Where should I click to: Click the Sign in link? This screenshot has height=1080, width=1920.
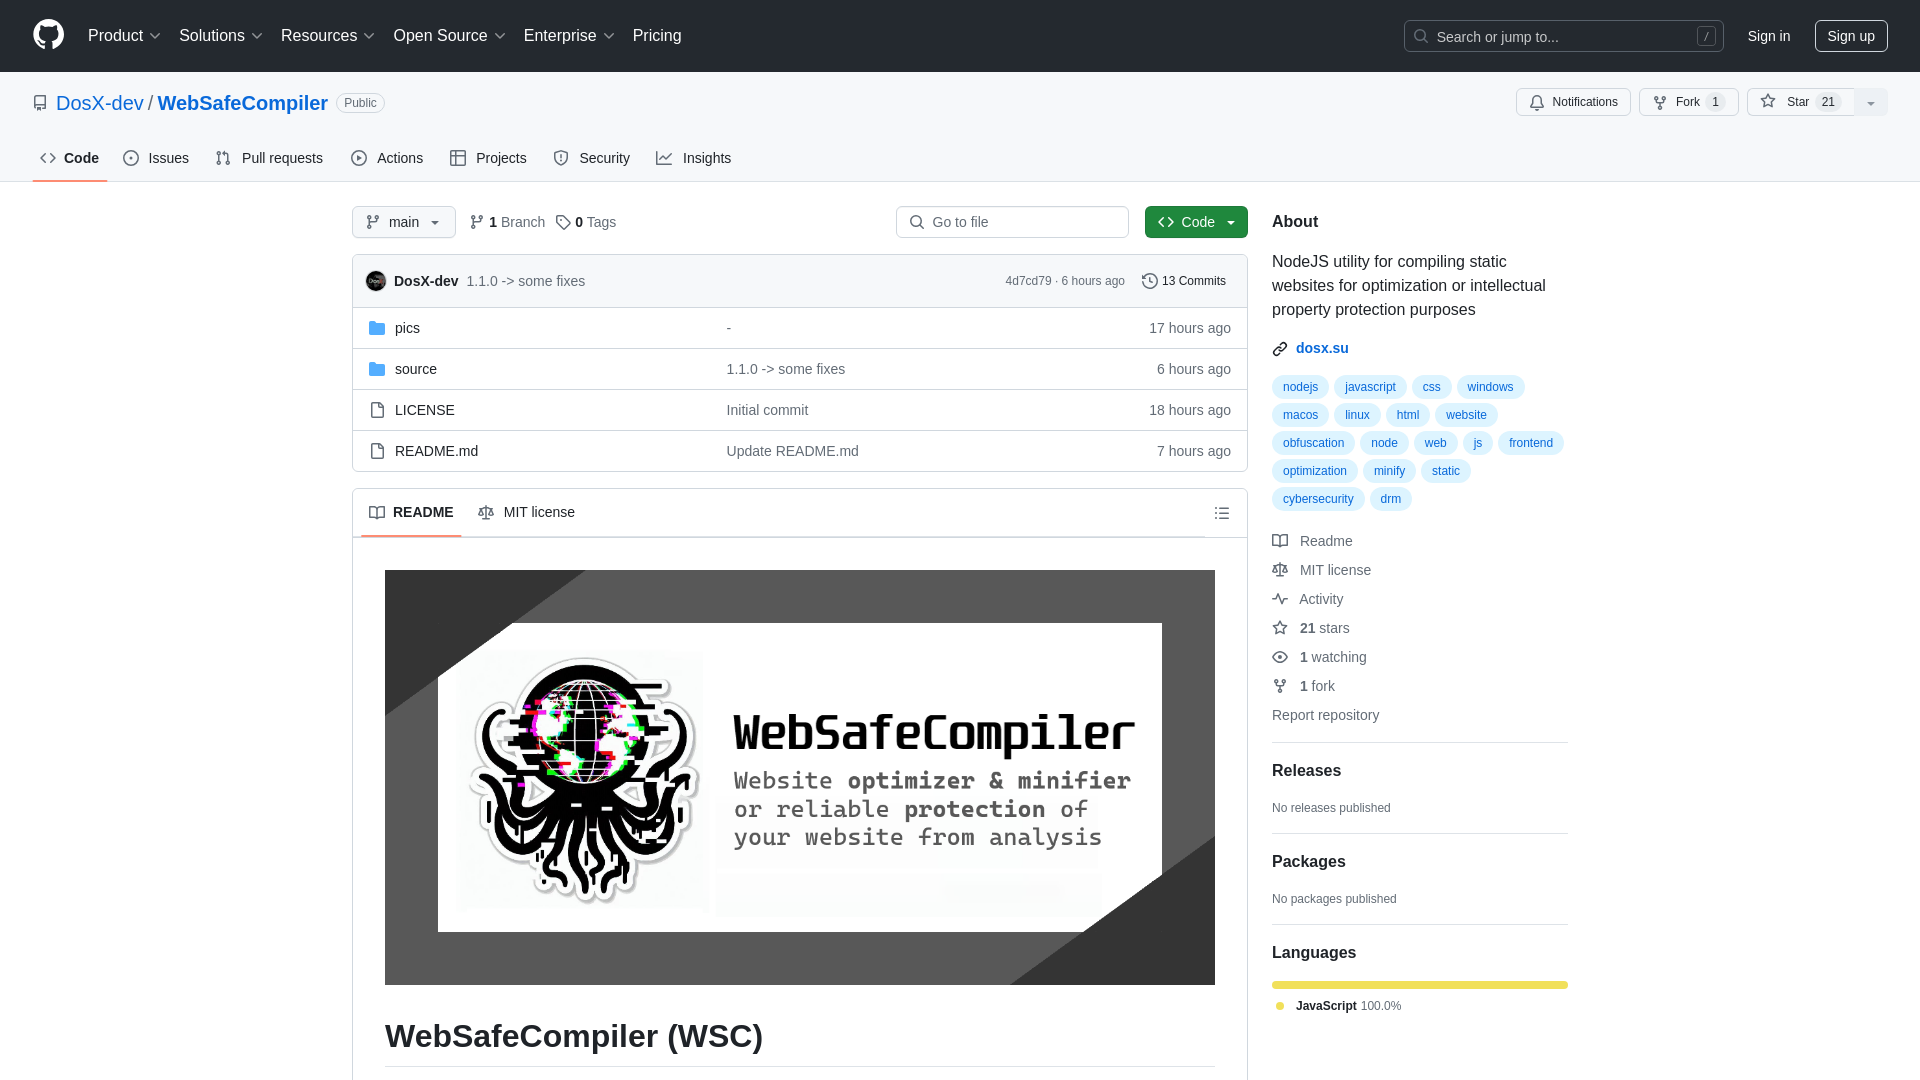click(x=1769, y=36)
